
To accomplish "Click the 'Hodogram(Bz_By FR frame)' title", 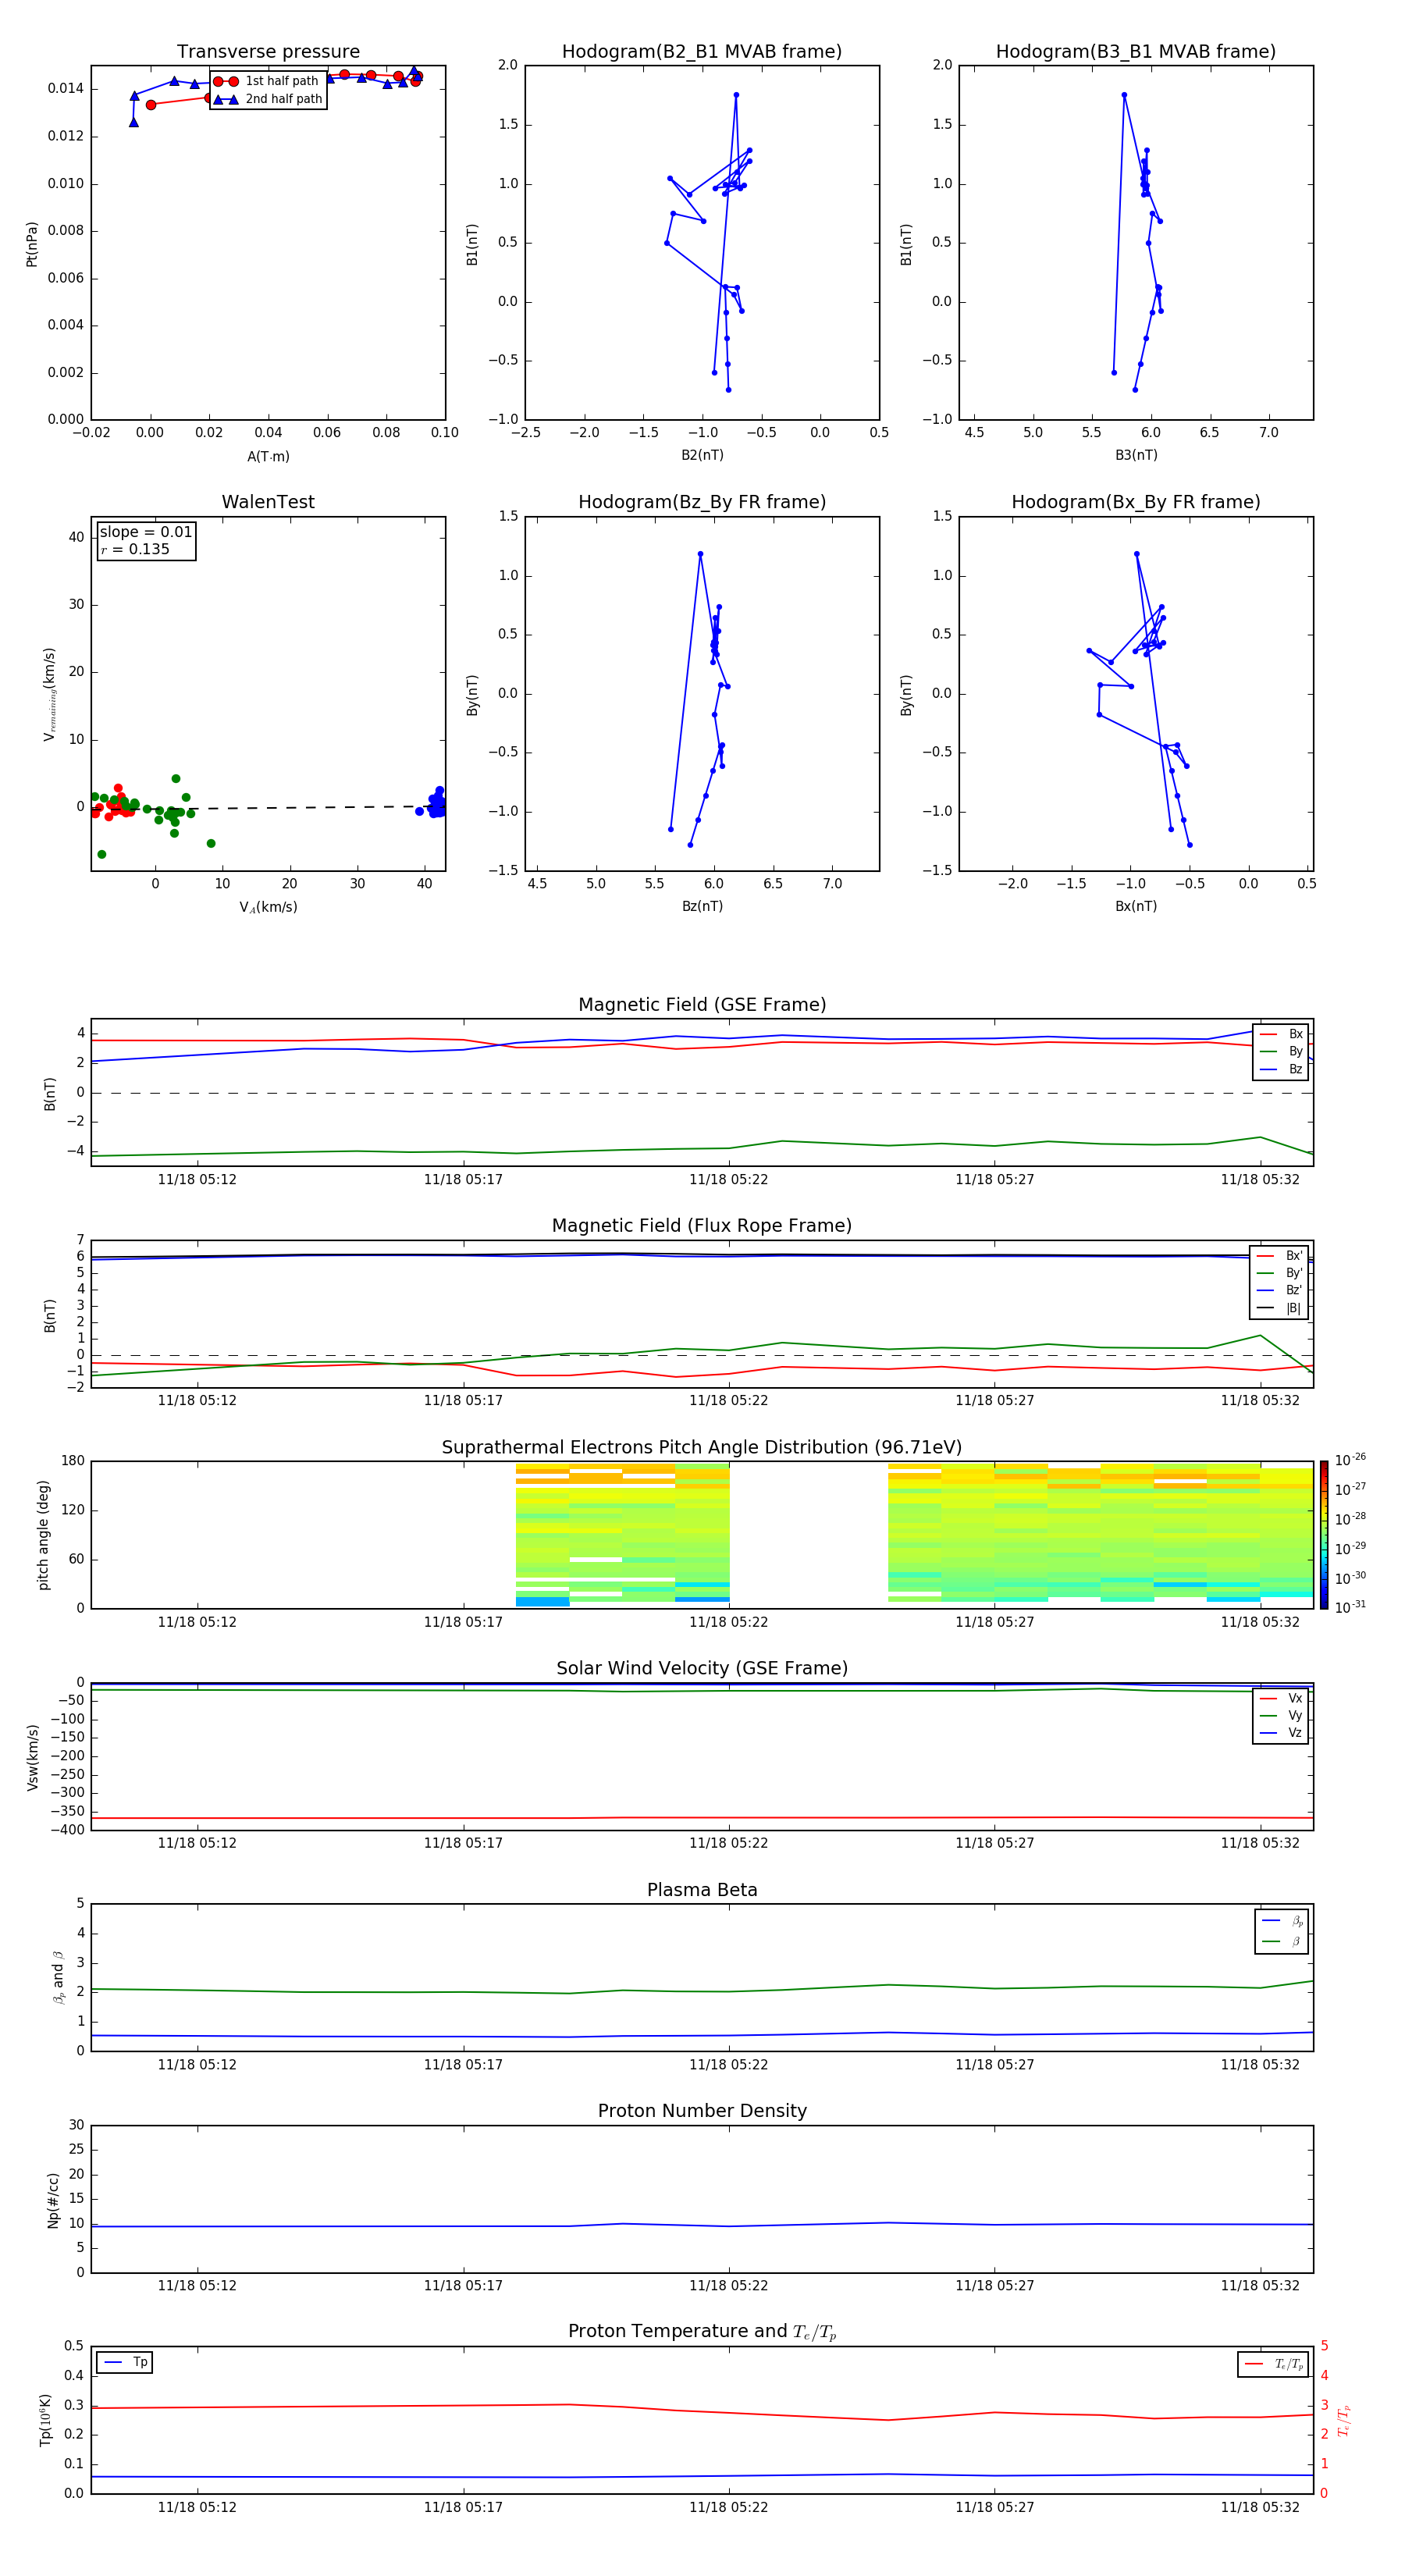I will 702,502.
